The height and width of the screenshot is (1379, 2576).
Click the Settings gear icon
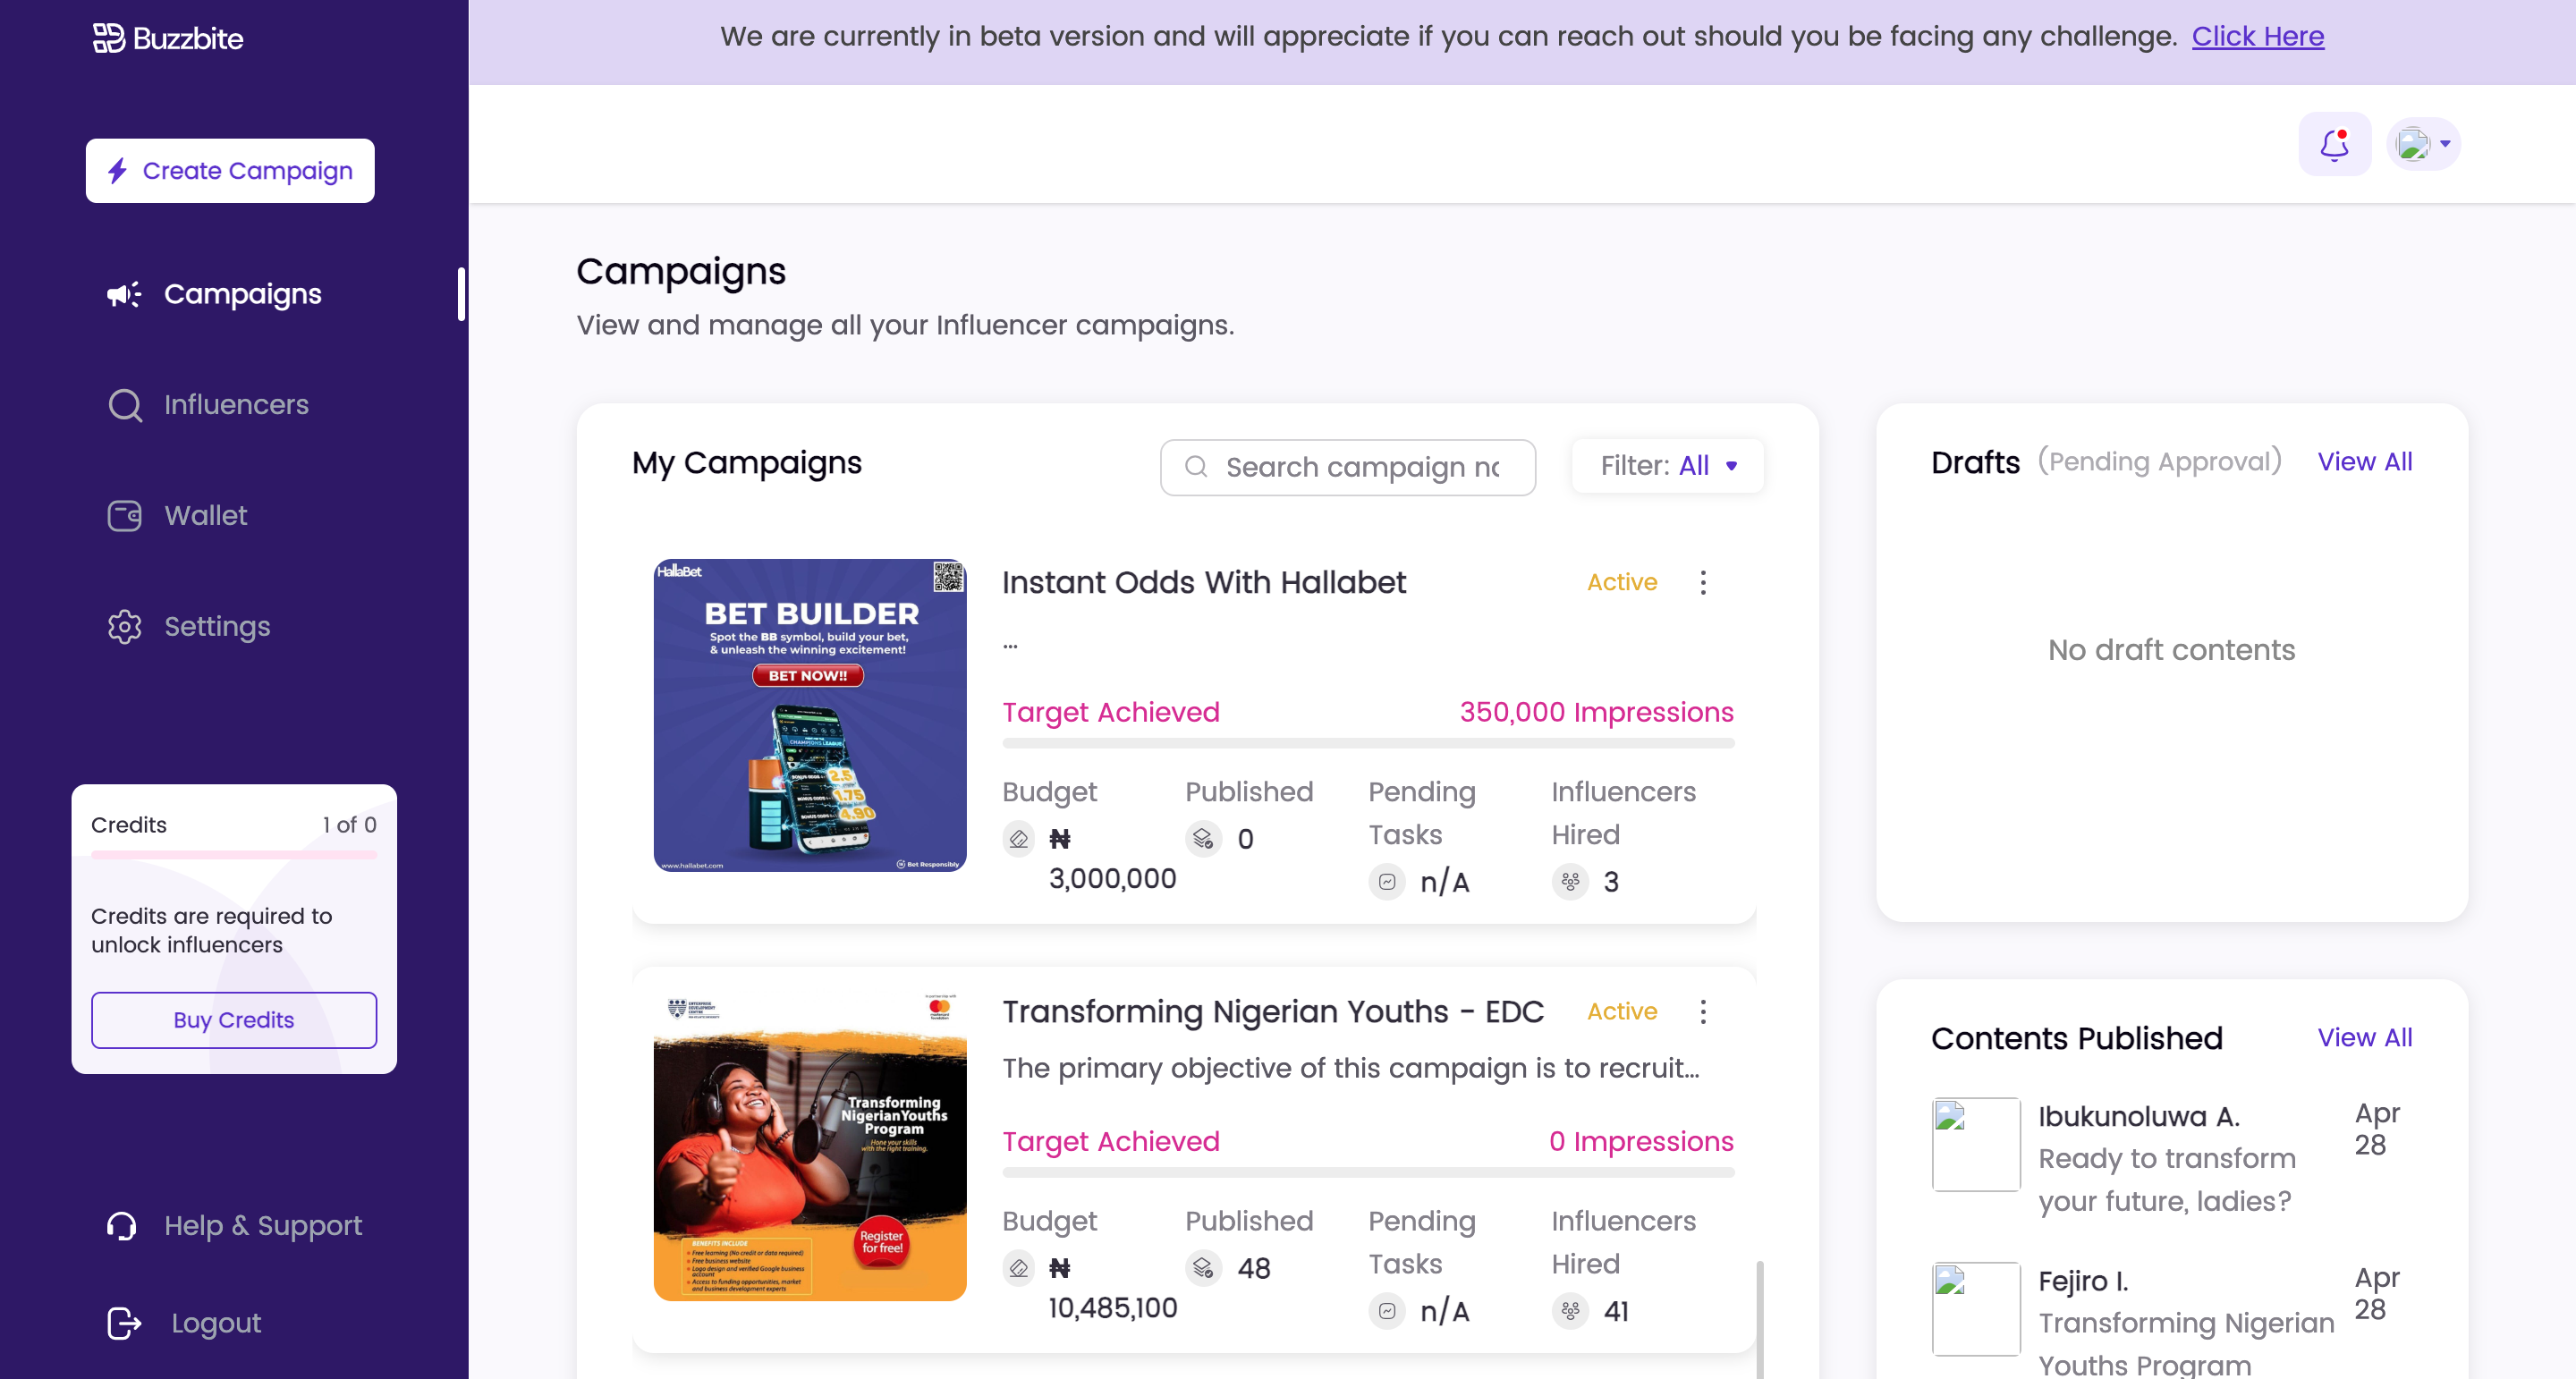tap(124, 627)
